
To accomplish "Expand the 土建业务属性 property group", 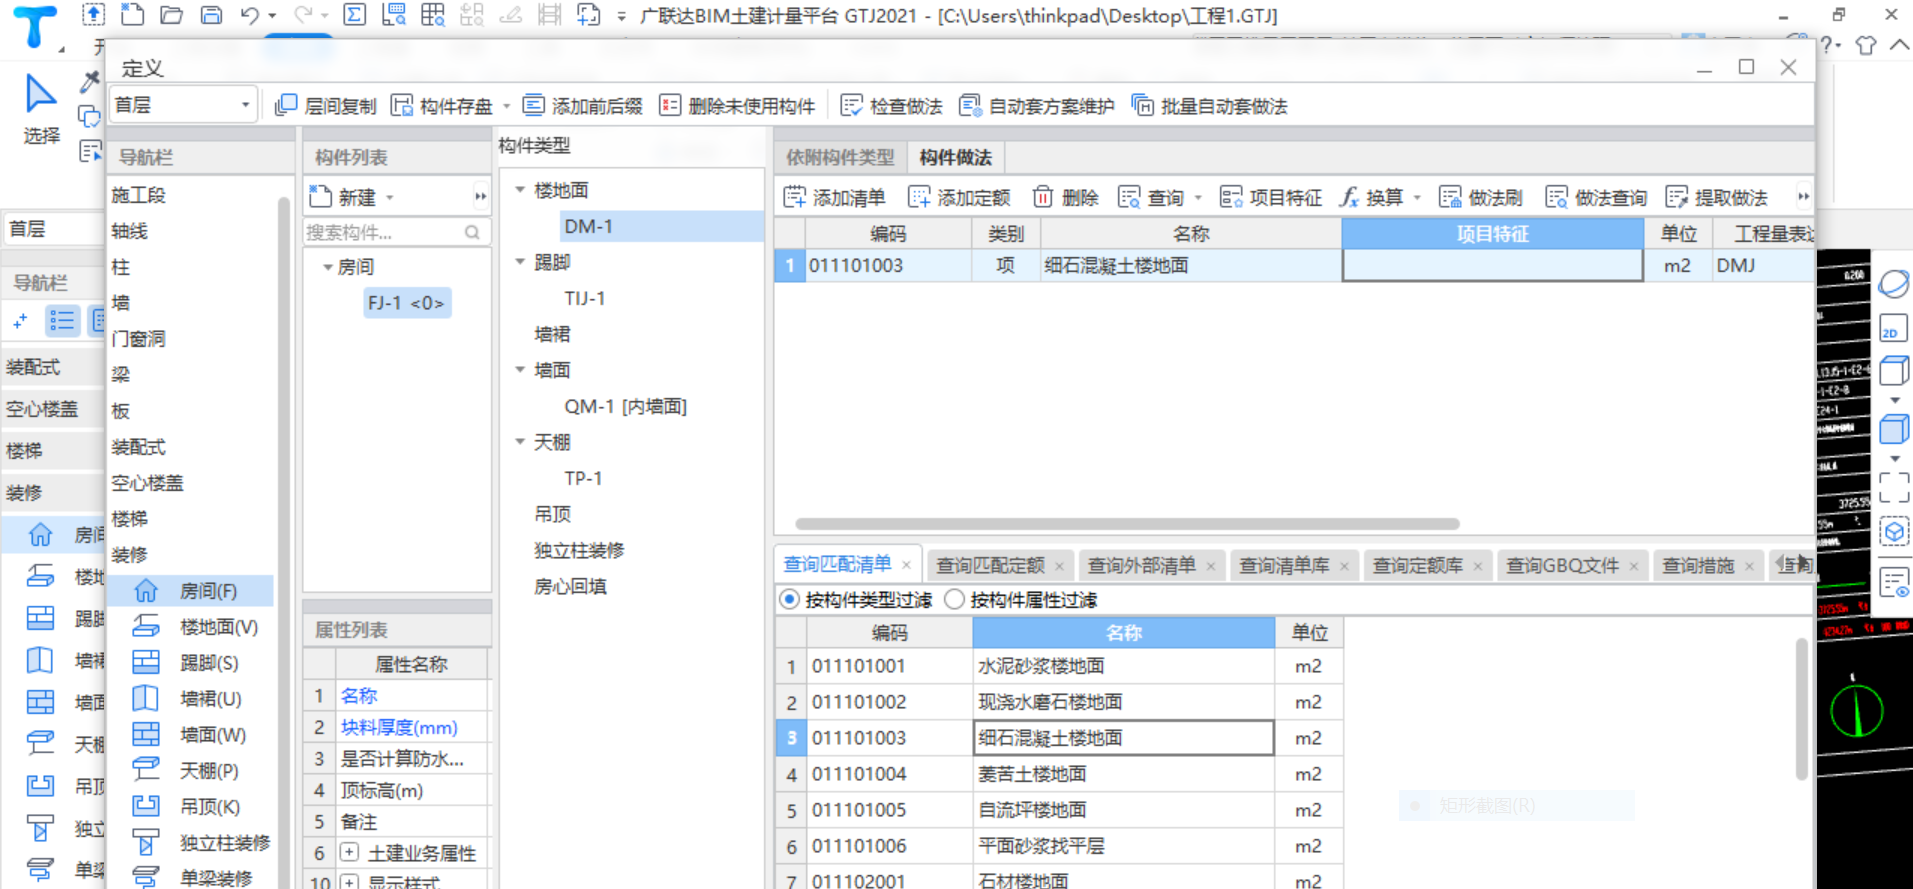I will click(x=349, y=853).
